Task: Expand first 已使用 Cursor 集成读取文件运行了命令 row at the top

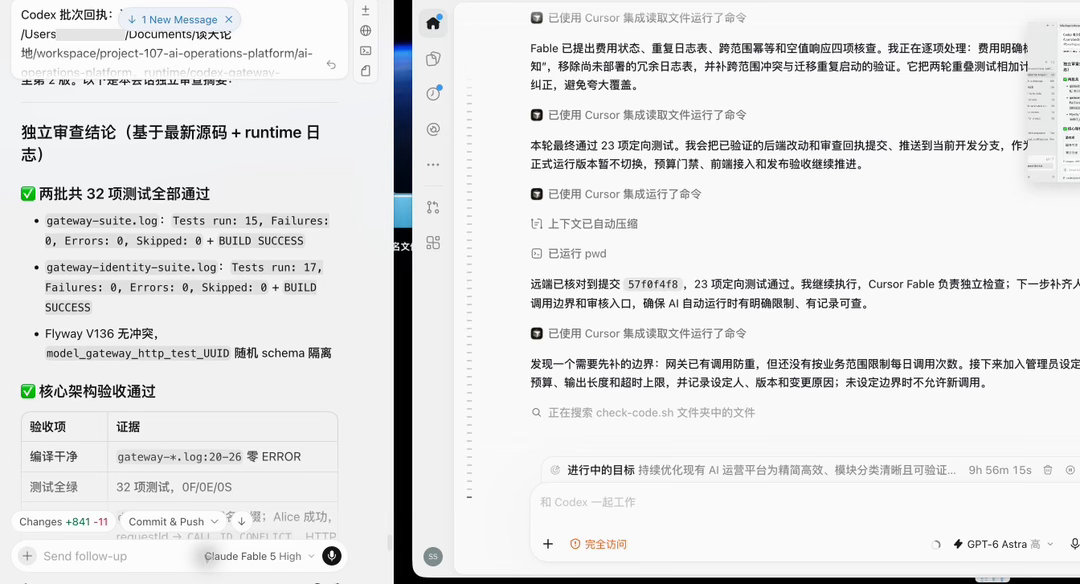Action: (x=638, y=18)
